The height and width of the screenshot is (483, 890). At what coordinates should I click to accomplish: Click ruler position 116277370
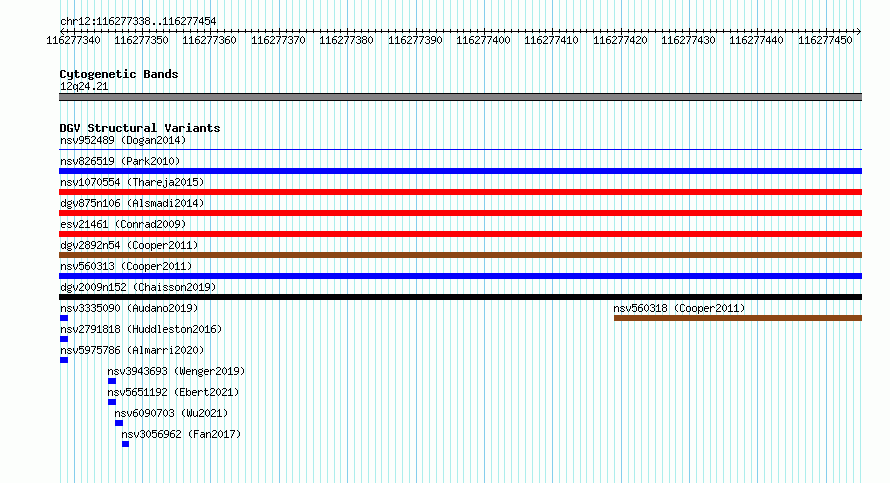coord(278,40)
